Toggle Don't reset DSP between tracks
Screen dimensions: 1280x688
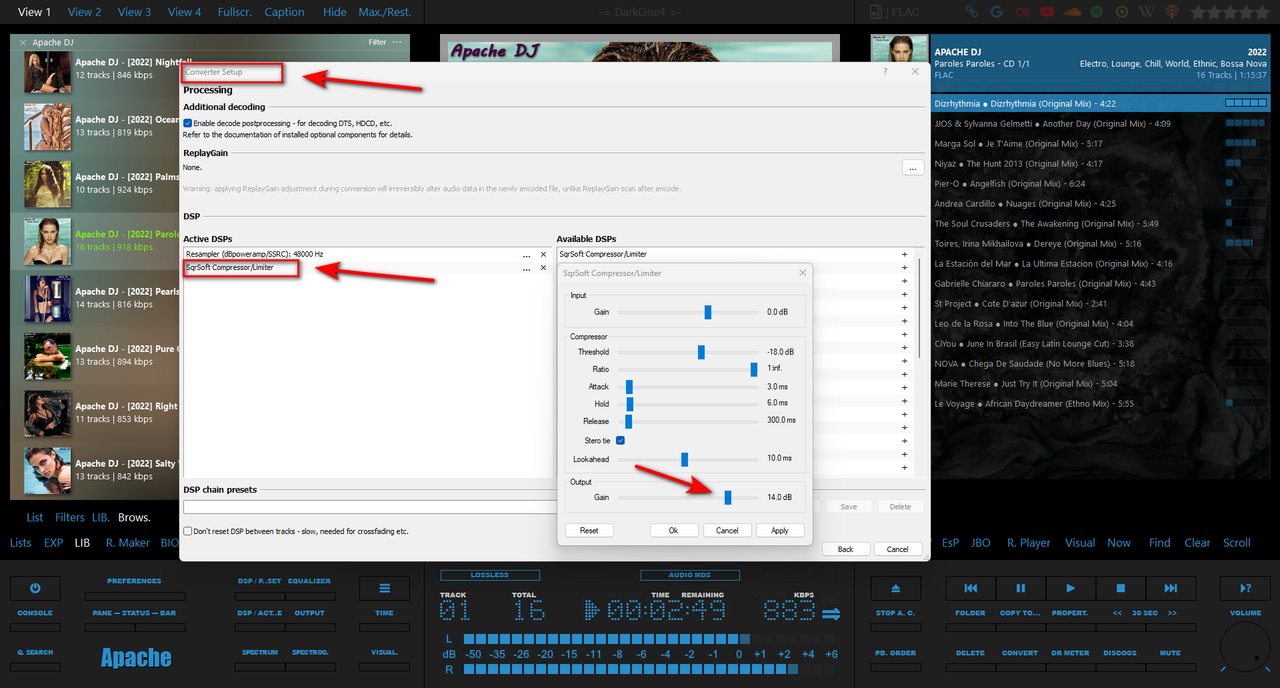click(x=188, y=531)
